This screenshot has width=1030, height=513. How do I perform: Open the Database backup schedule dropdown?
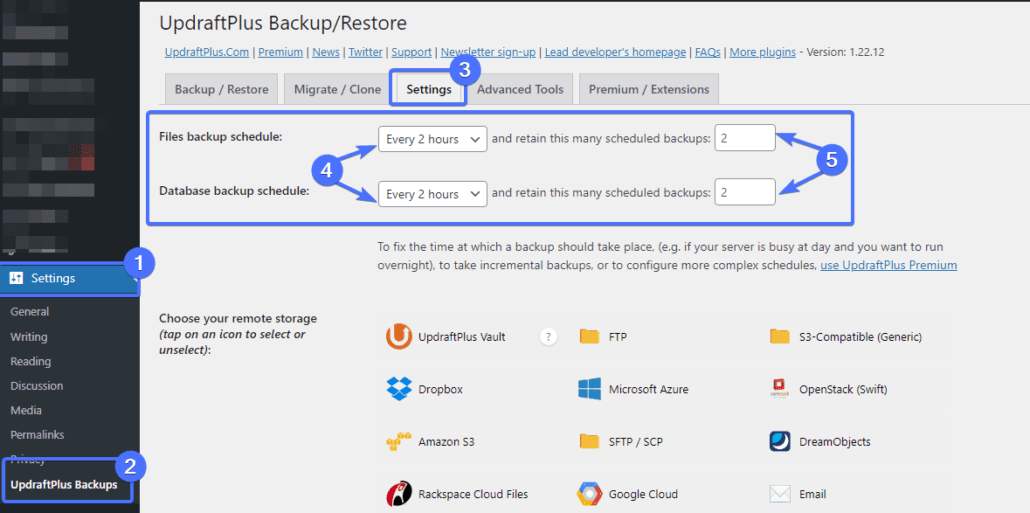pos(432,194)
